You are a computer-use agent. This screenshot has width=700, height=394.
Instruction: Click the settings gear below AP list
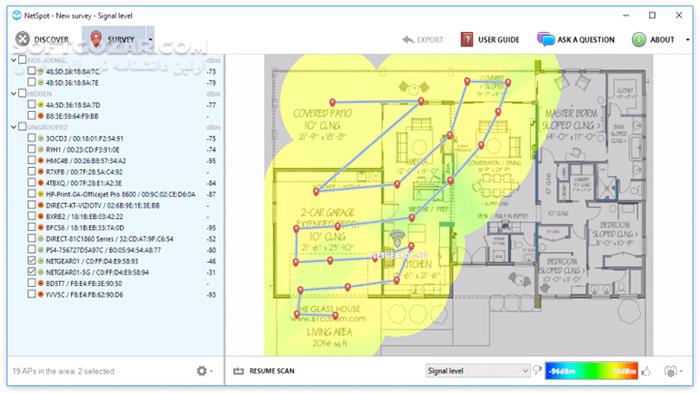pyautogui.click(x=202, y=371)
